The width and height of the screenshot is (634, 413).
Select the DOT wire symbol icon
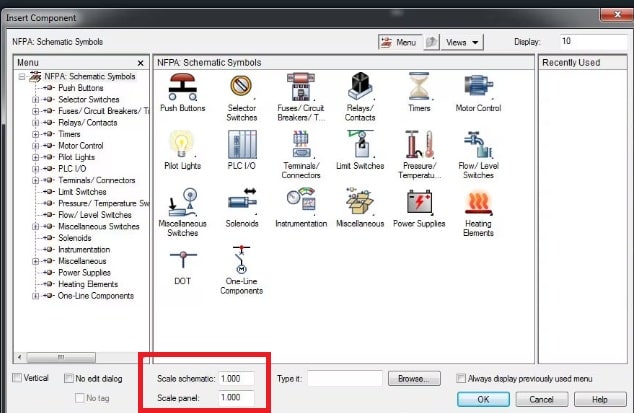tap(183, 258)
